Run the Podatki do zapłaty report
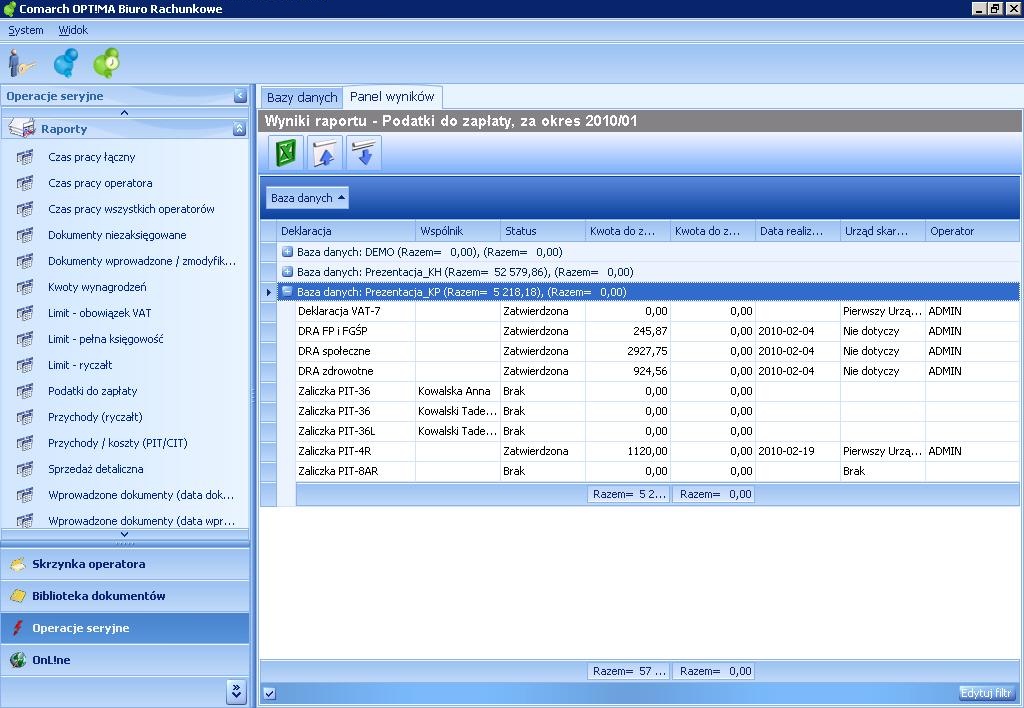Screen dimensions: 1024x708 tap(93, 391)
